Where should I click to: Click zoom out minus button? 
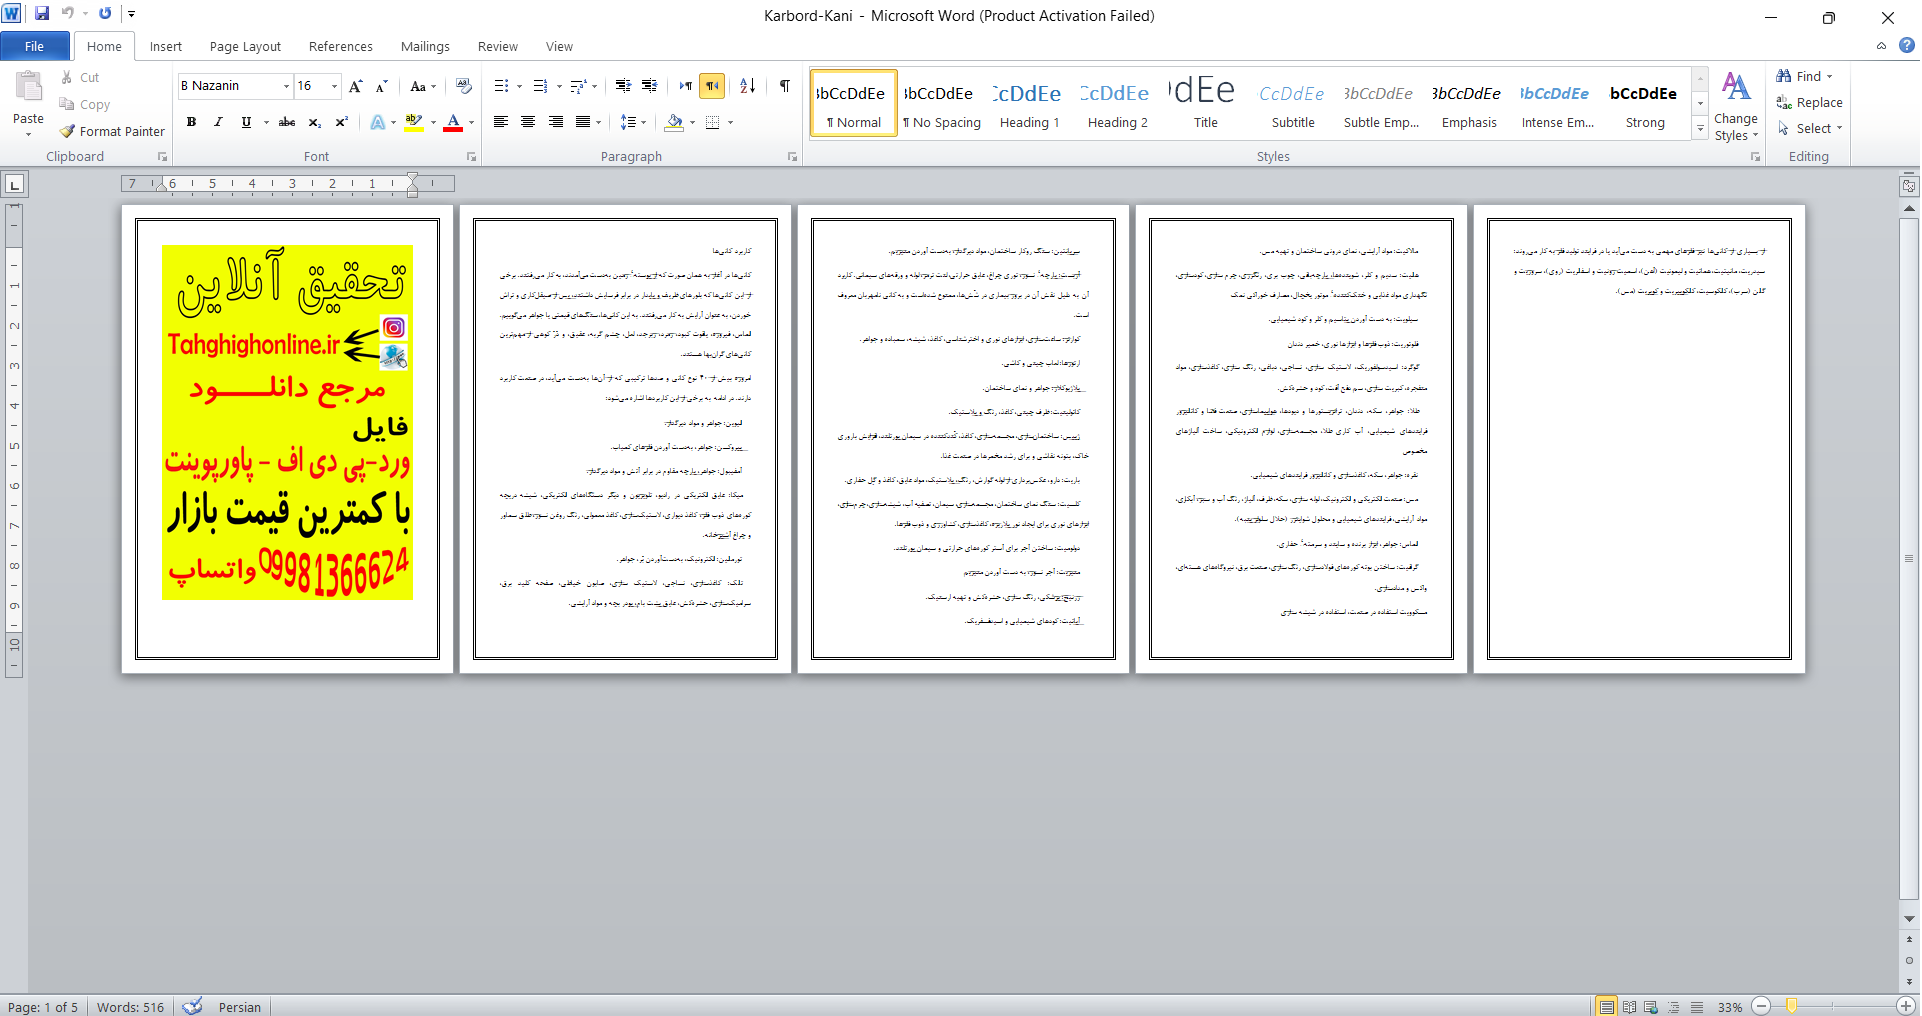[x=1762, y=1007]
